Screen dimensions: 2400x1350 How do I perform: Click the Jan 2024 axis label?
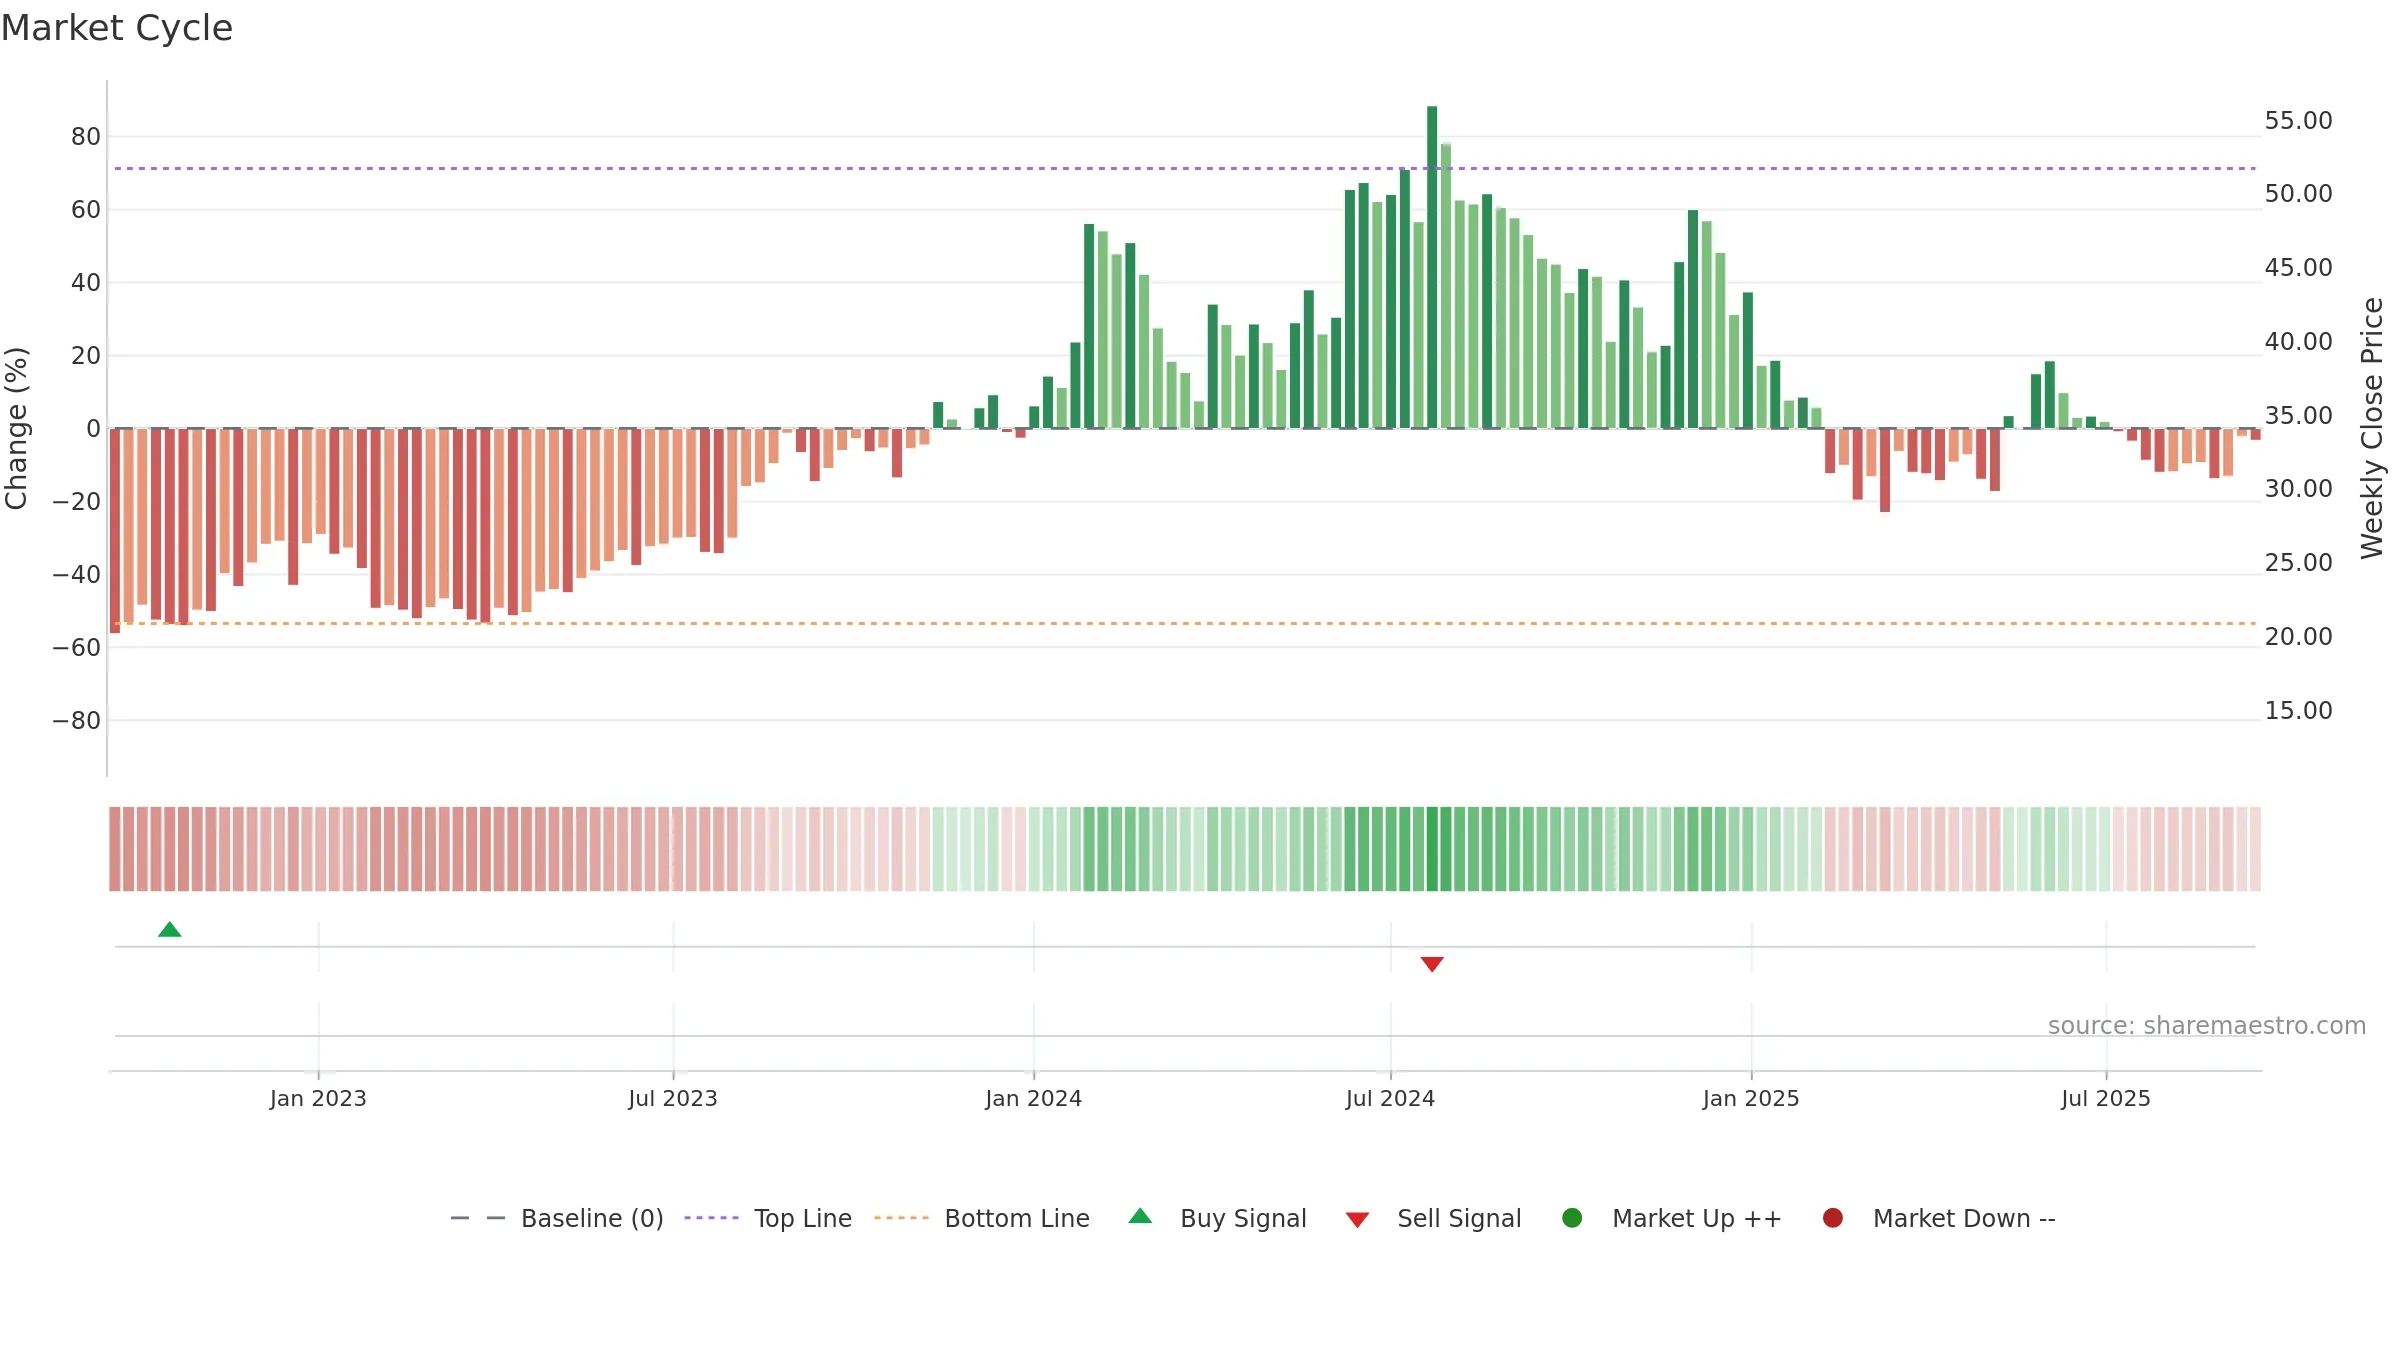(1034, 1098)
